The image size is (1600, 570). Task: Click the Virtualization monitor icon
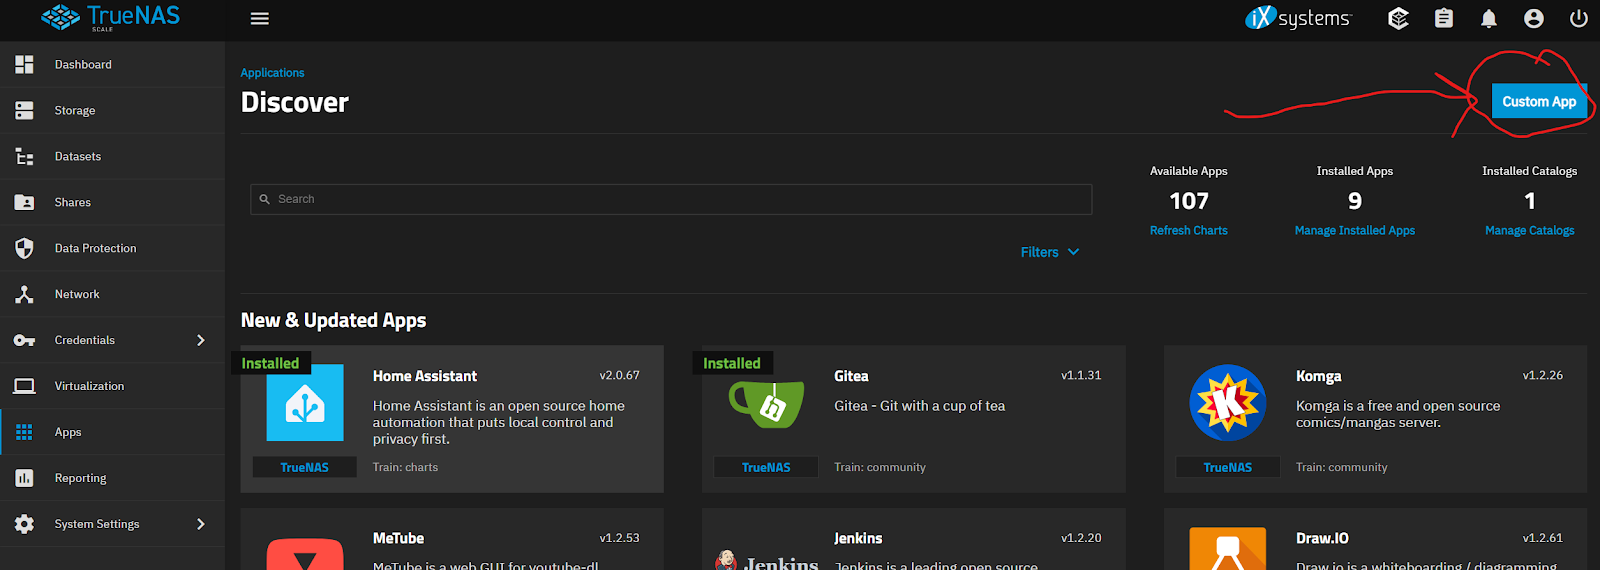click(25, 386)
